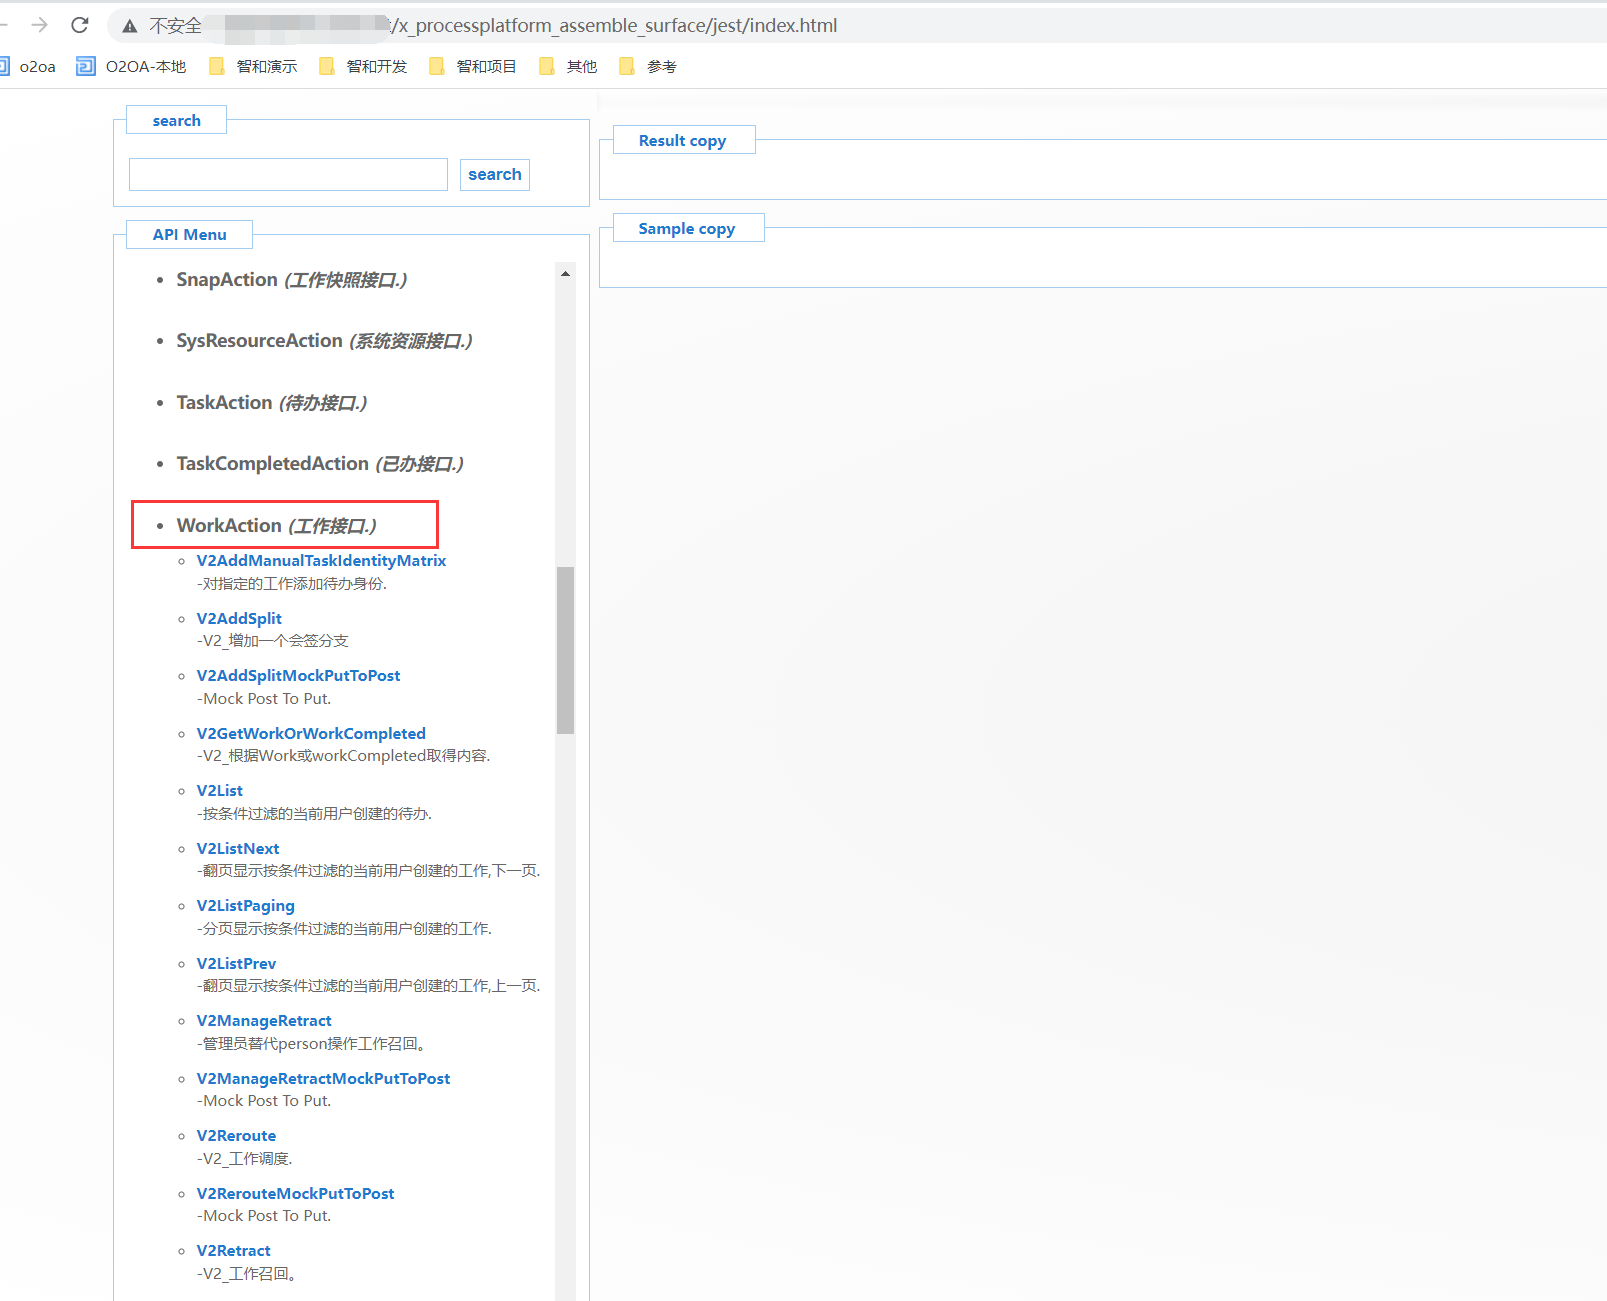
Task: Expand the TaskAction API group
Action: pyautogui.click(x=272, y=403)
